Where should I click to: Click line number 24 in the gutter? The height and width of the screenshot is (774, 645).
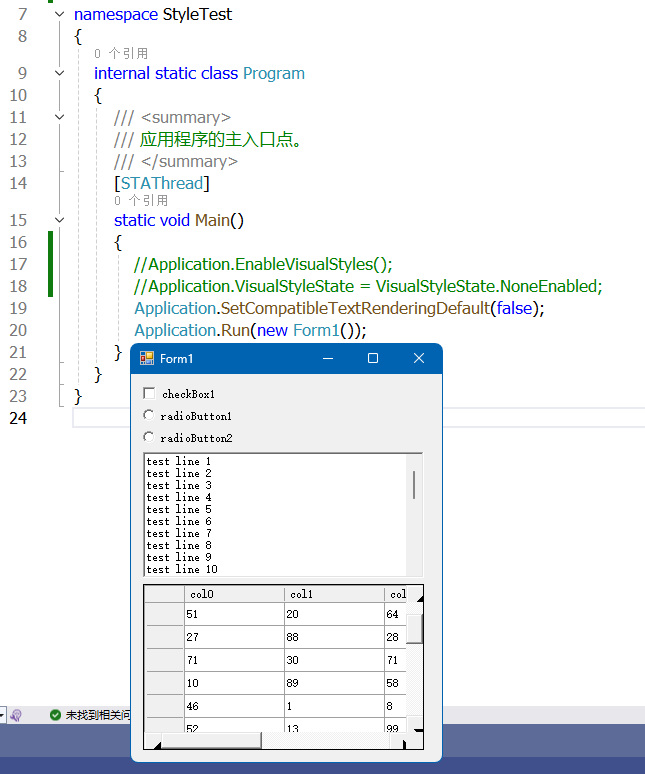(18, 418)
